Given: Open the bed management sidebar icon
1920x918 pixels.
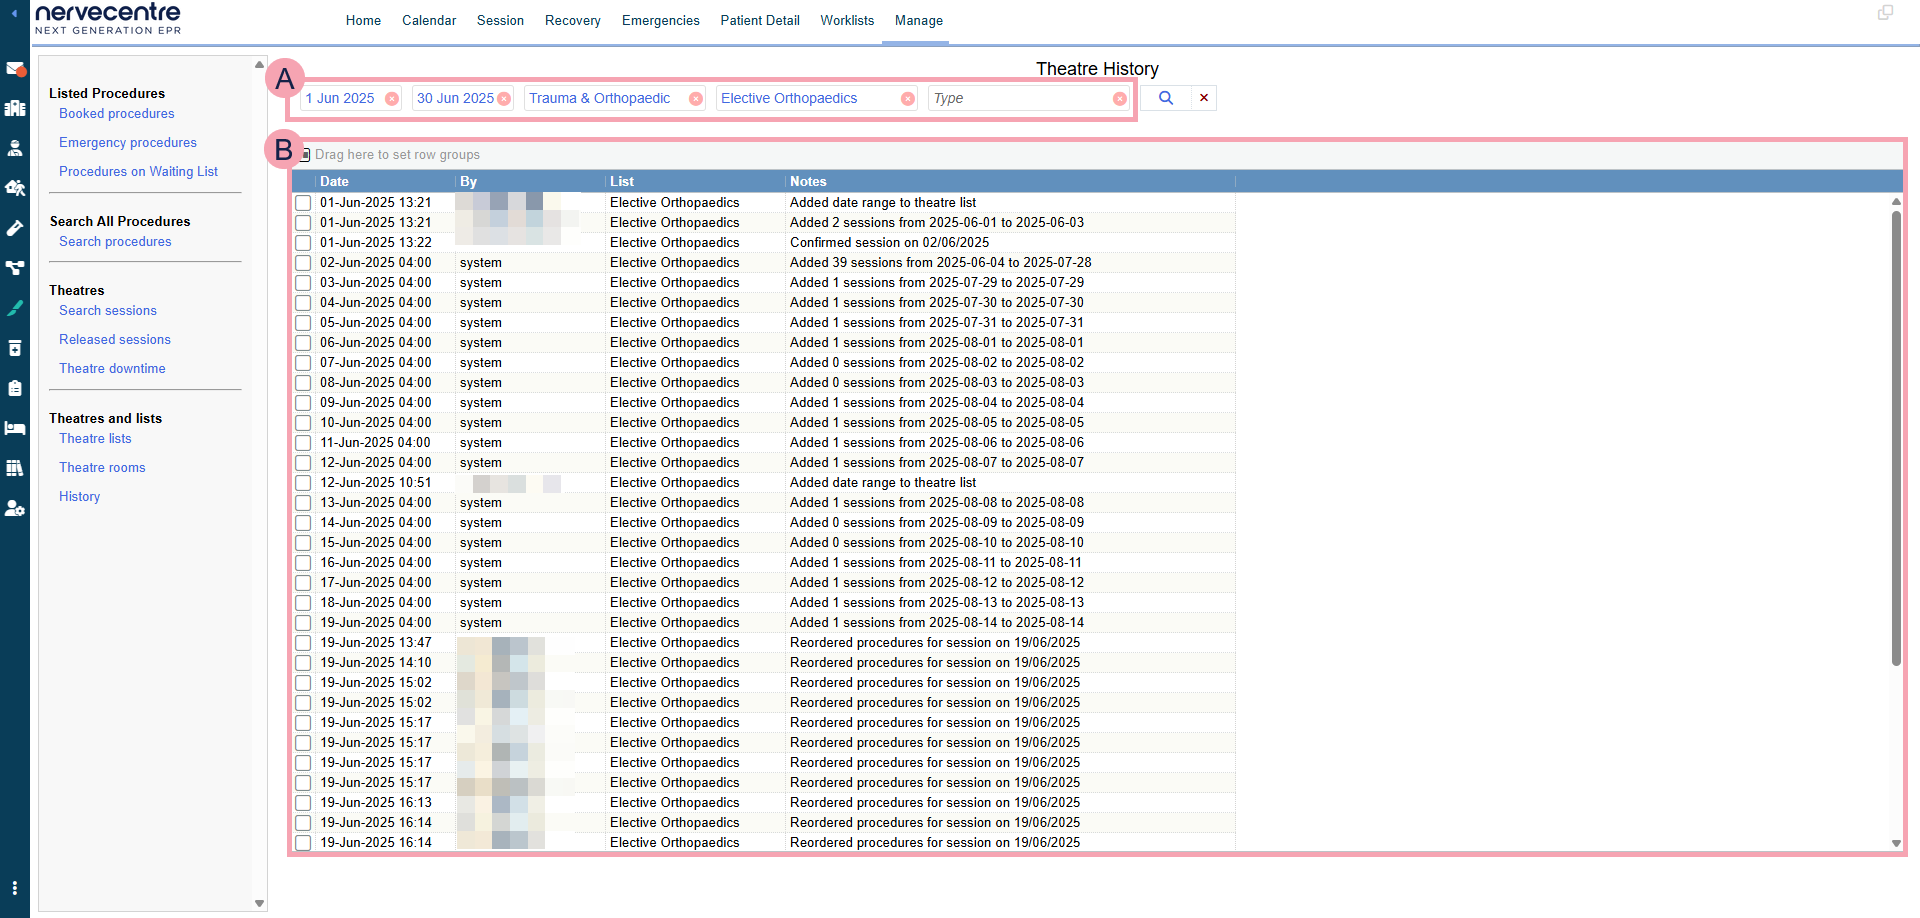Looking at the screenshot, I should [15, 428].
